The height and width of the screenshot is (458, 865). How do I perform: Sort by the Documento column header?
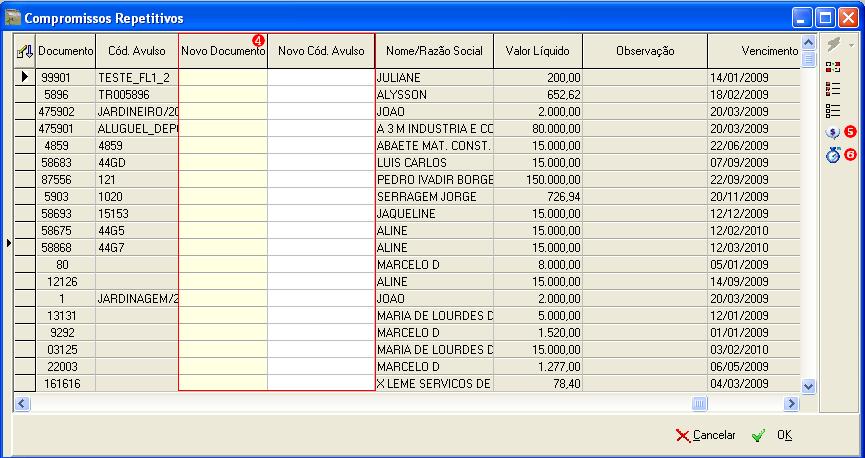pyautogui.click(x=67, y=51)
